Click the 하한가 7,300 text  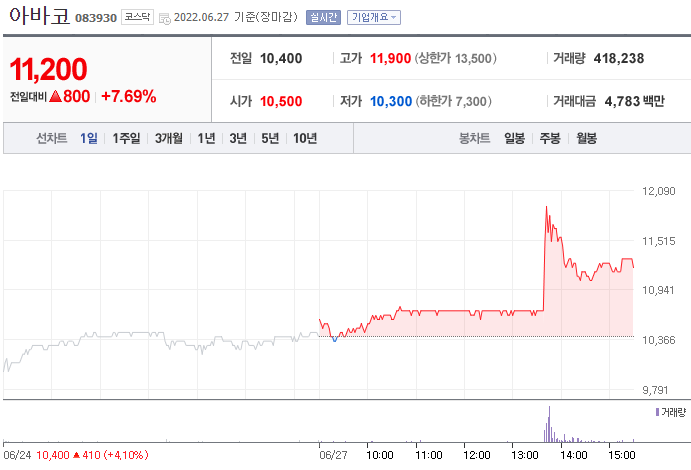(453, 101)
